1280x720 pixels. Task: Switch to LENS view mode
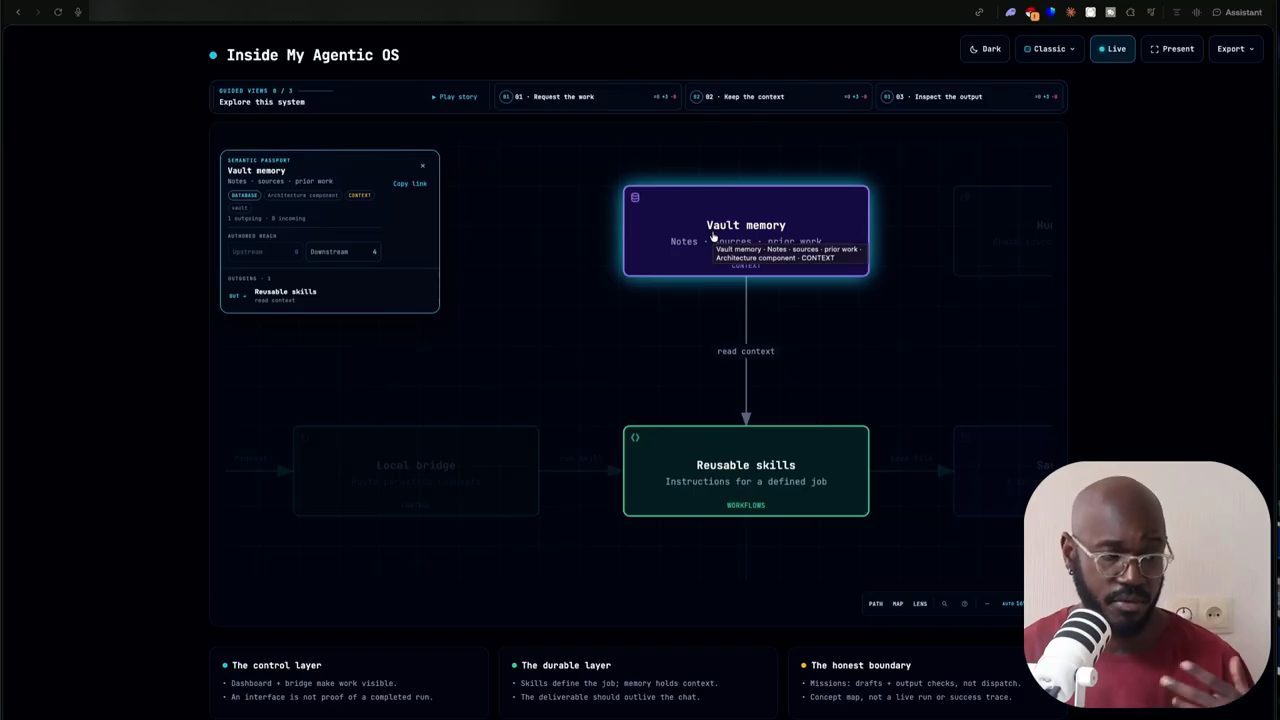[x=920, y=604]
